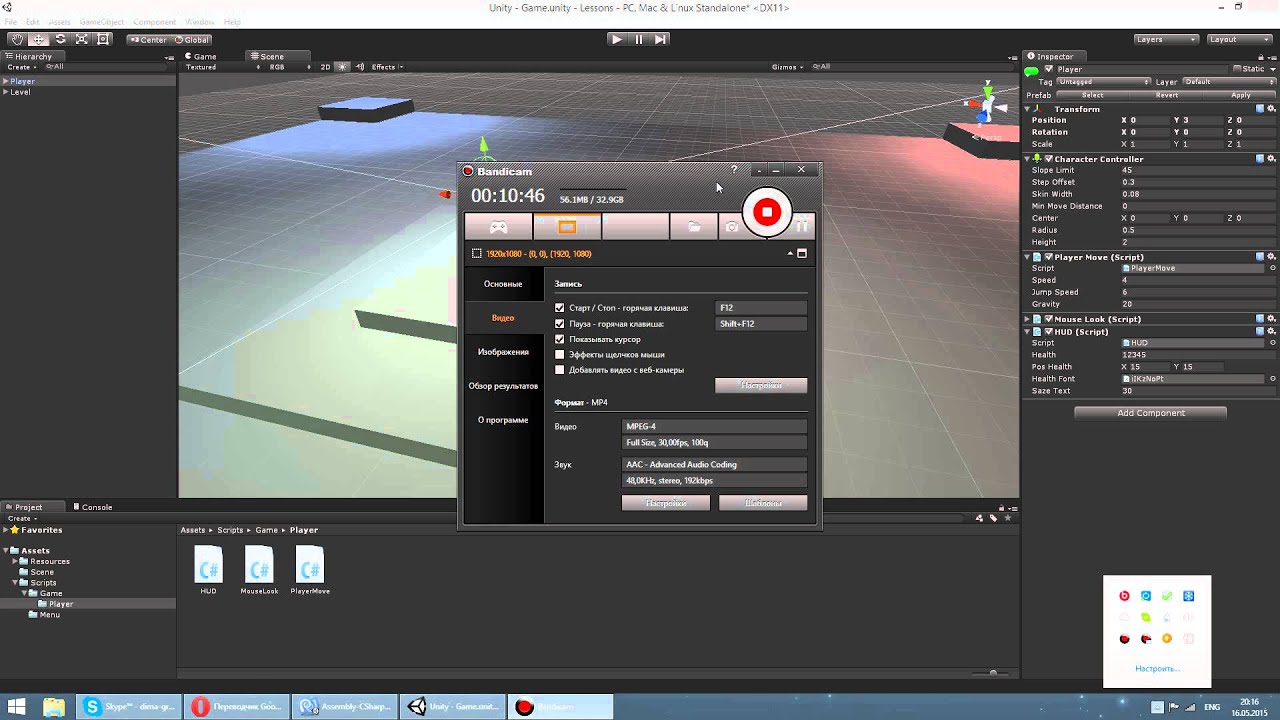
Task: Start Unity Play mode
Action: (x=616, y=39)
